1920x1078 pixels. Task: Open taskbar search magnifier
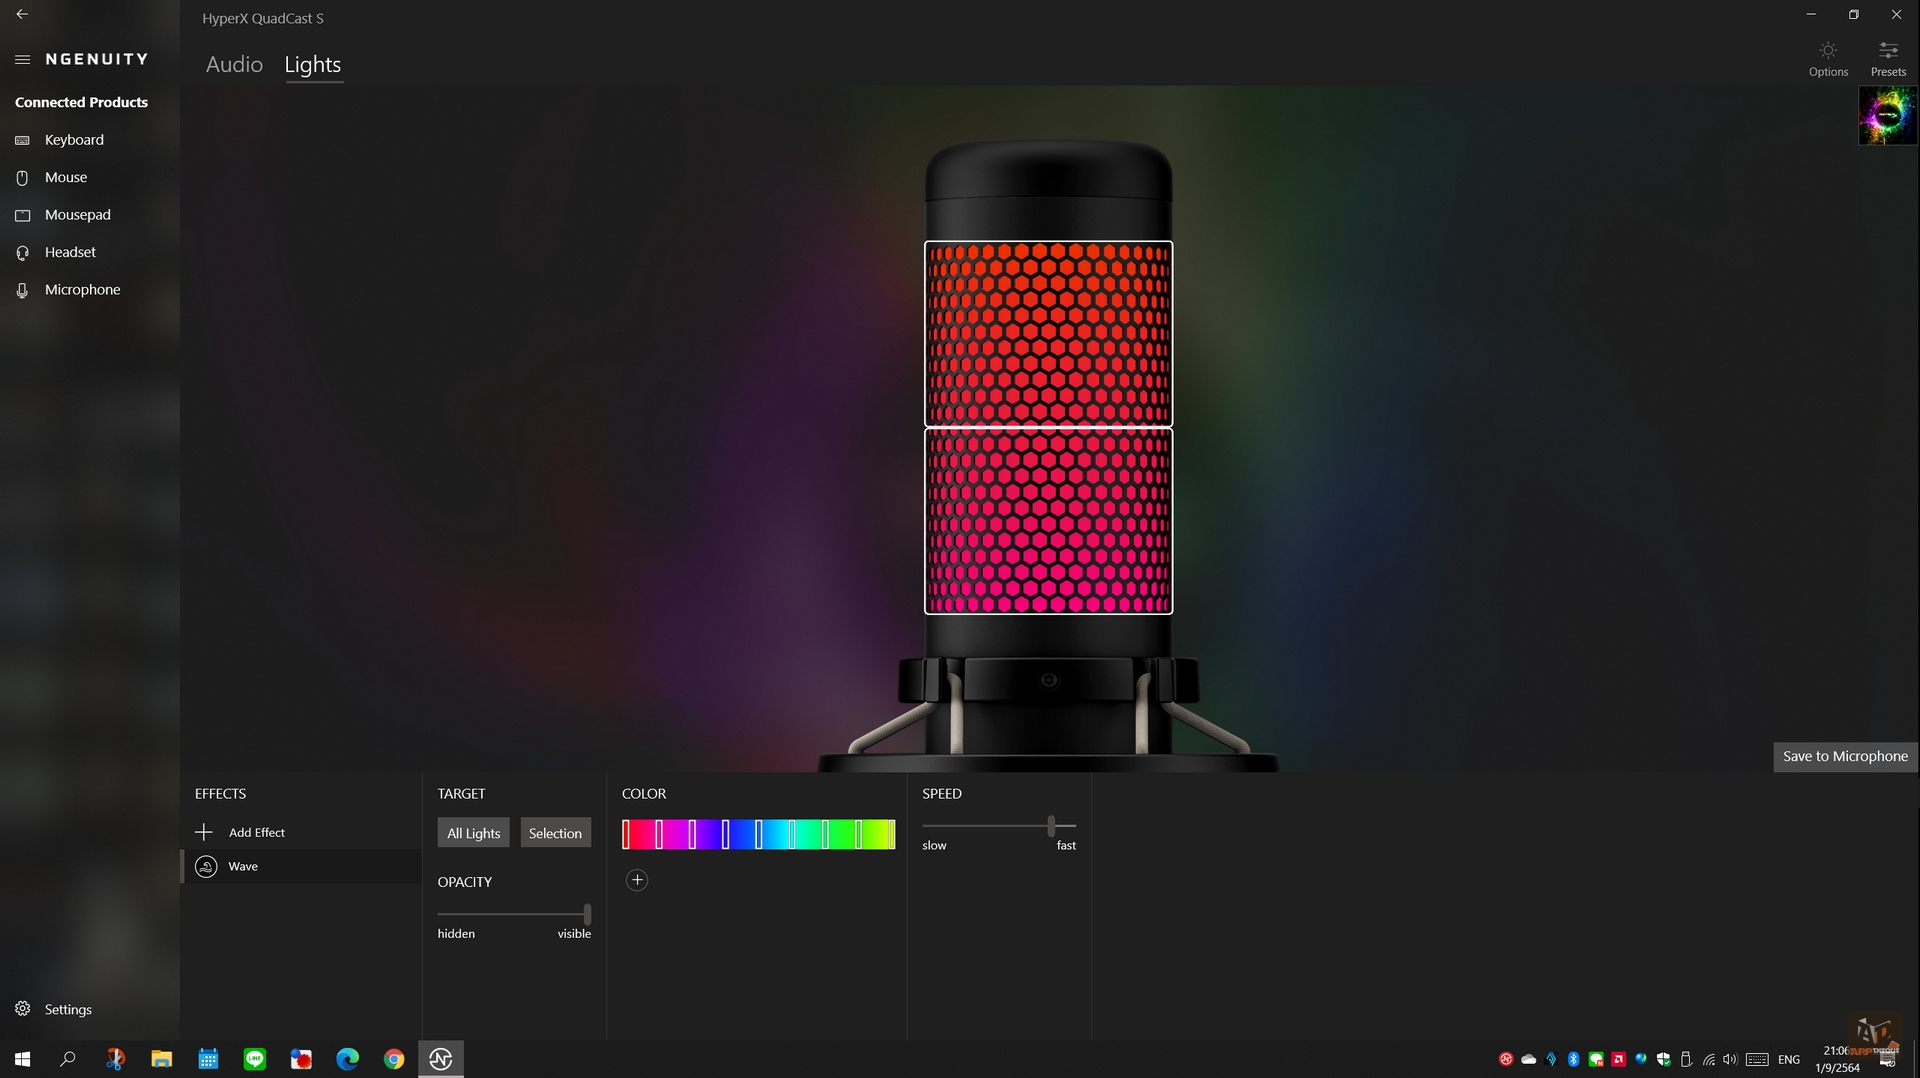(x=68, y=1059)
